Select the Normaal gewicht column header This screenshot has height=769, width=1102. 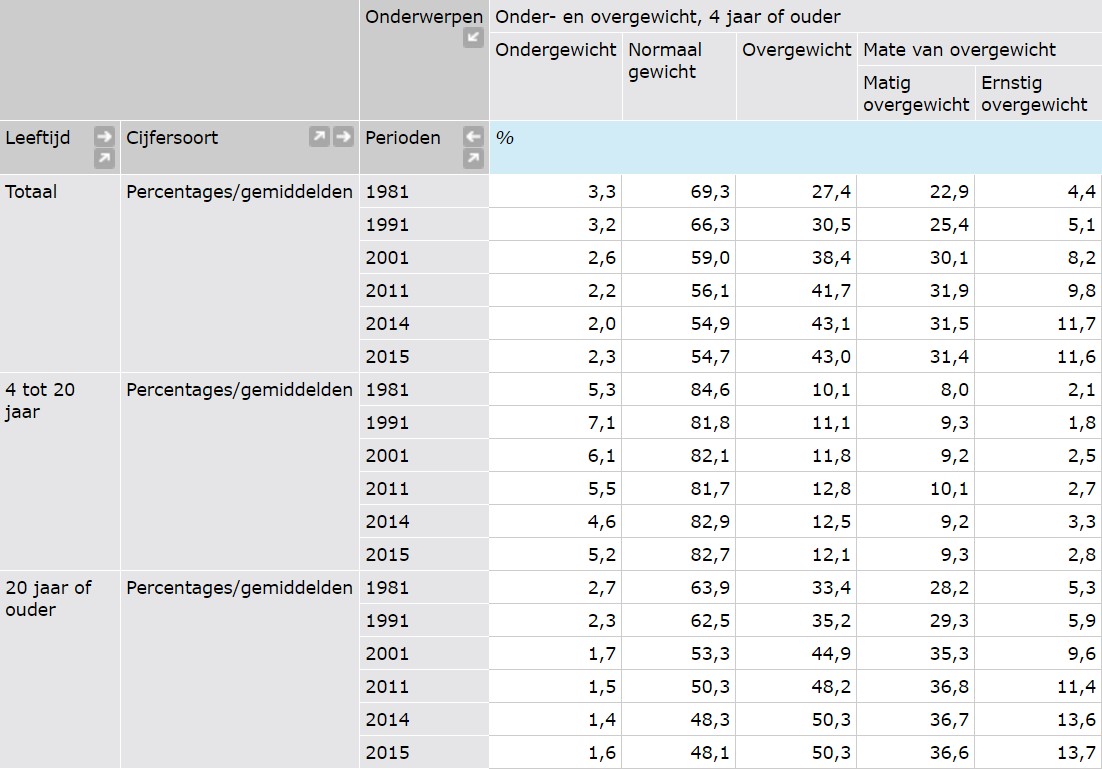click(665, 61)
